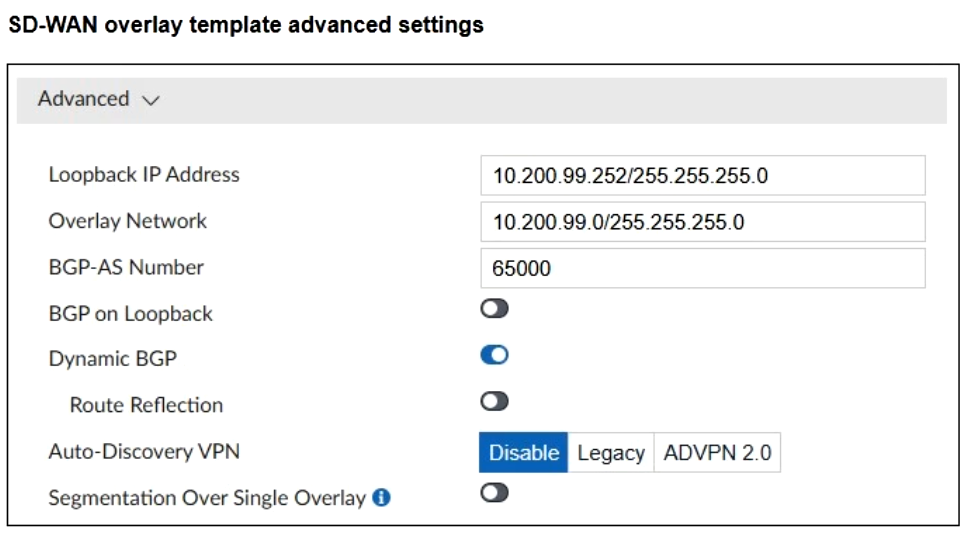This screenshot has width=967, height=535.
Task: Select Disable for Auto-Discovery VPN
Action: 523,452
